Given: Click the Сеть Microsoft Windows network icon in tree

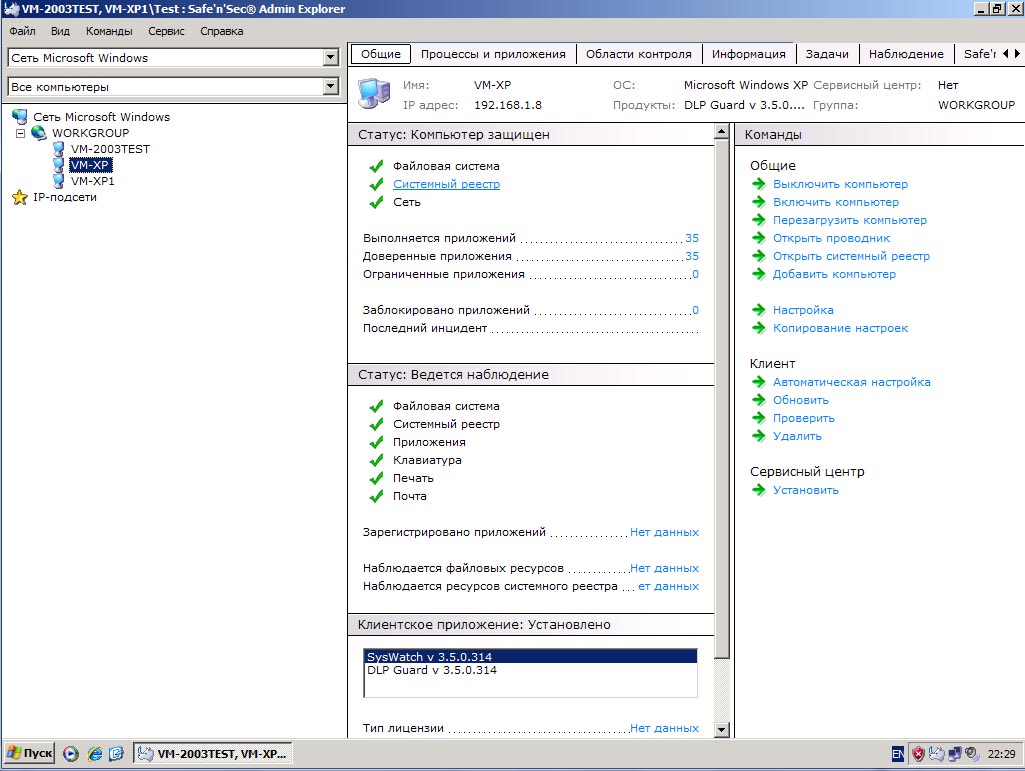Looking at the screenshot, I should (20, 117).
